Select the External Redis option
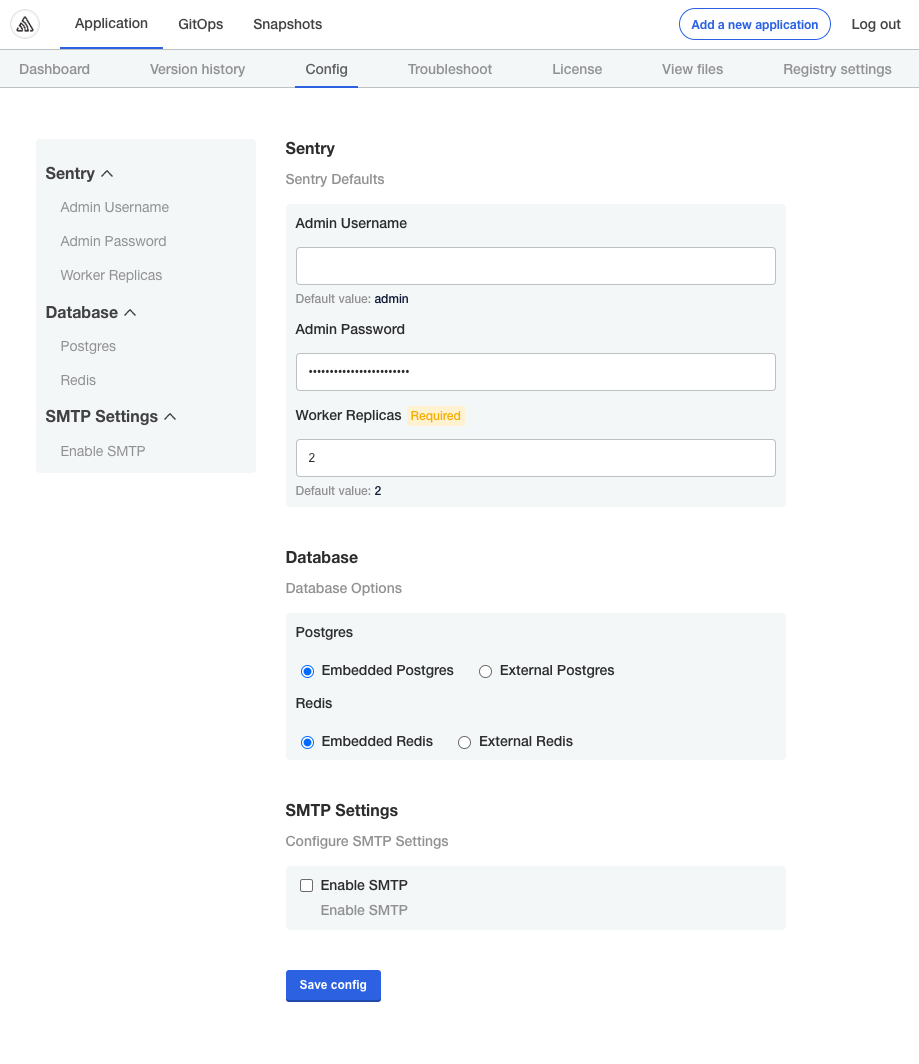The height and width of the screenshot is (1064, 919). [464, 742]
